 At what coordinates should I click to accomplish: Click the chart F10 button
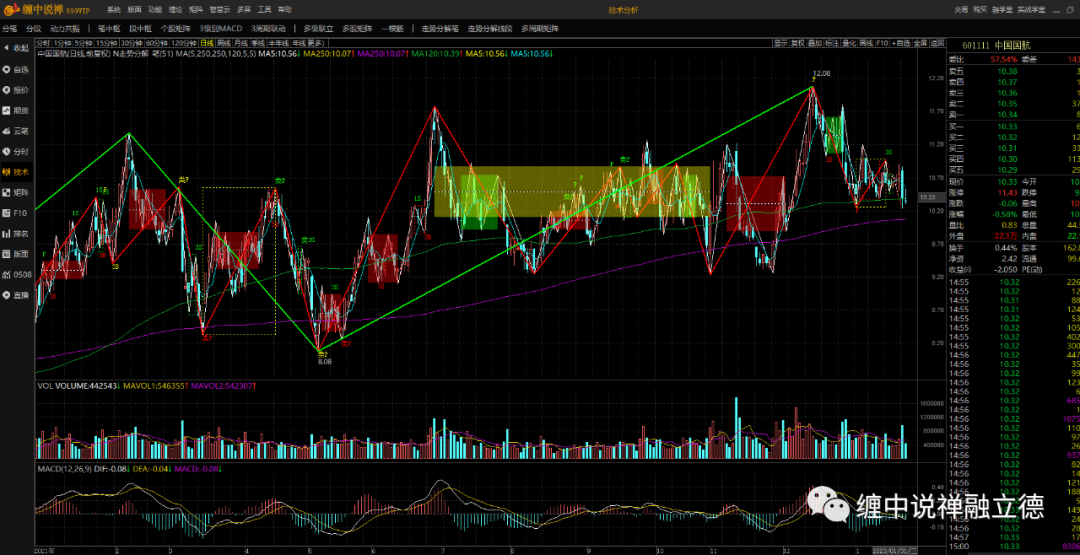(x=882, y=43)
